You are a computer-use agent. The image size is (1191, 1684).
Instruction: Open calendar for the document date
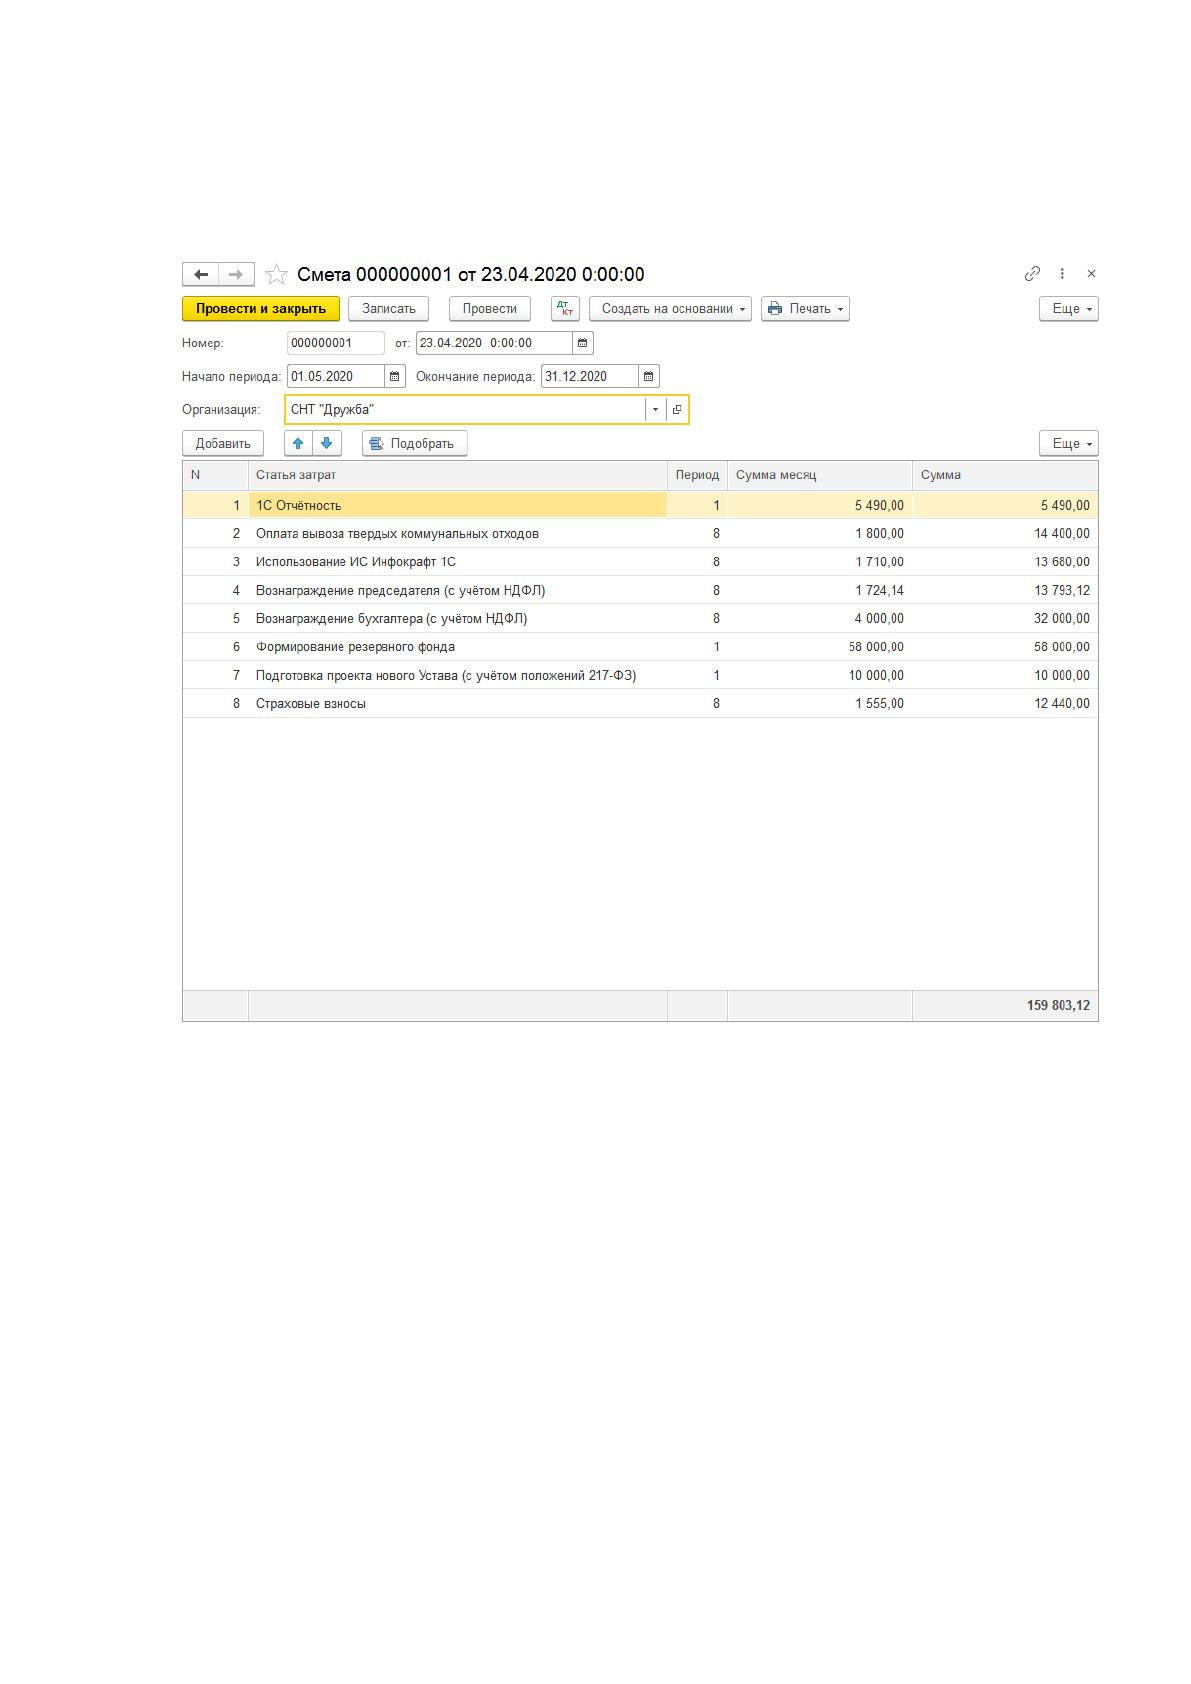(583, 343)
